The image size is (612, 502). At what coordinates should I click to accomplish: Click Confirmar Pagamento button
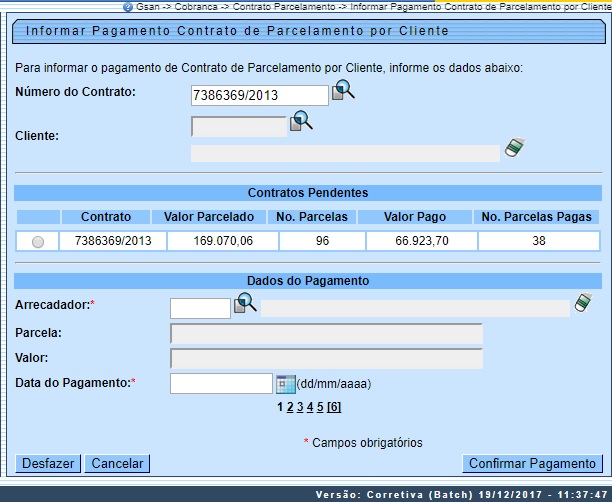532,463
